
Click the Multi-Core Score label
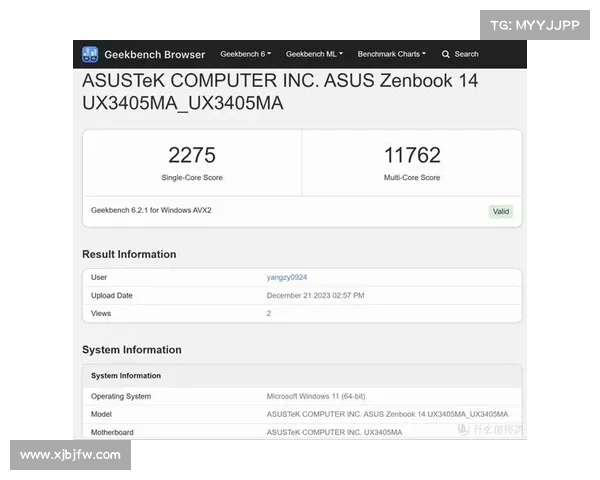[412, 178]
